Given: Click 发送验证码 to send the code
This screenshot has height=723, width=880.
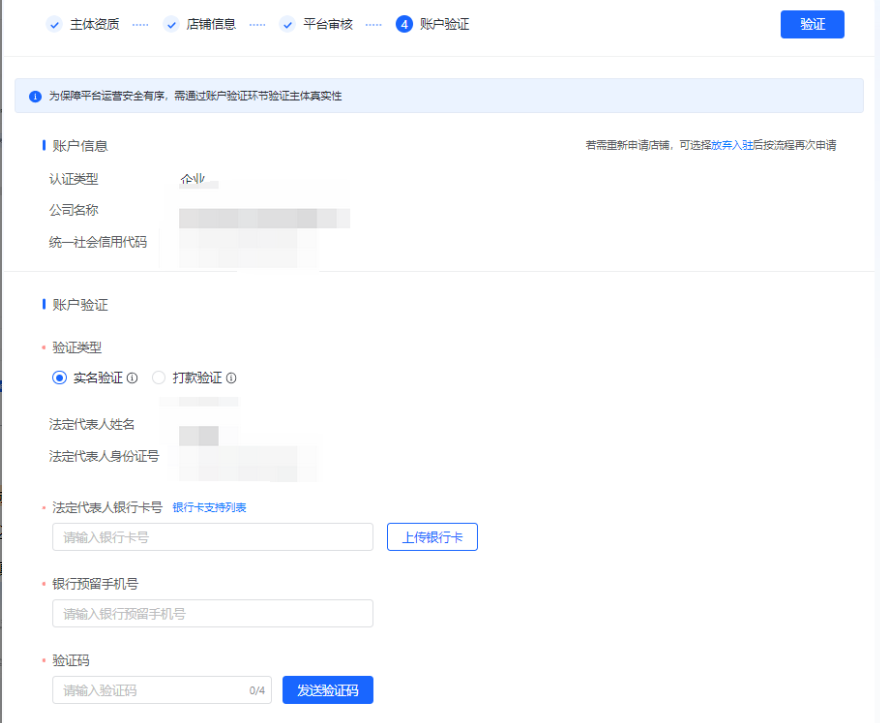Looking at the screenshot, I should point(328,689).
